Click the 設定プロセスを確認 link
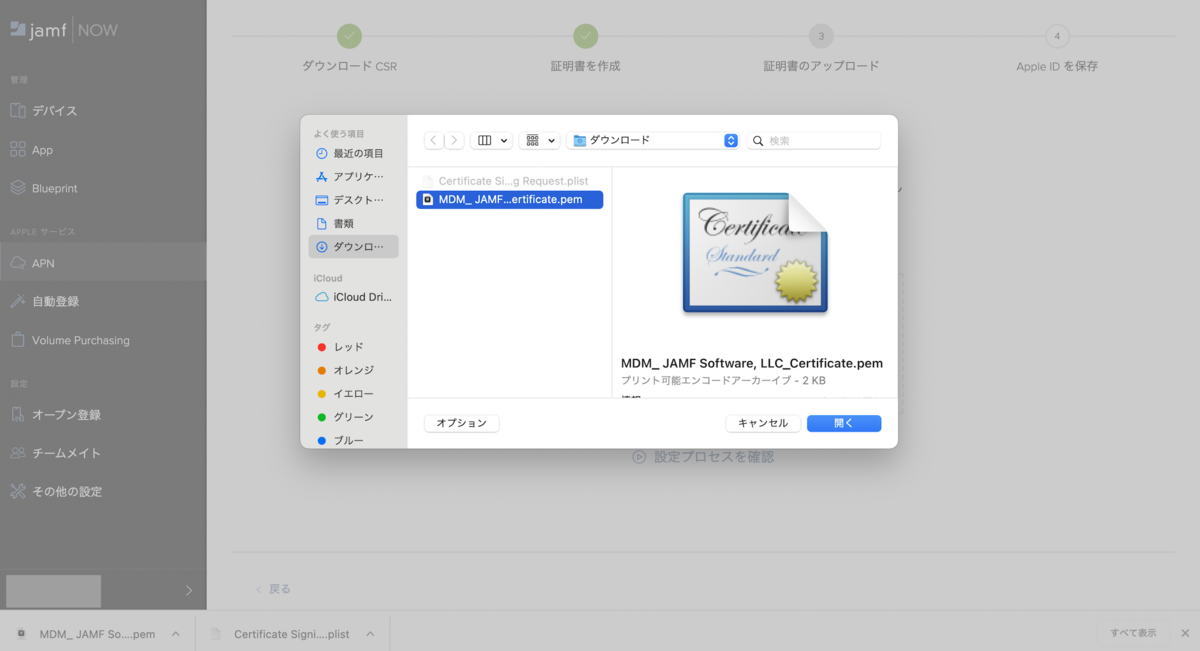This screenshot has width=1200, height=651. point(703,457)
